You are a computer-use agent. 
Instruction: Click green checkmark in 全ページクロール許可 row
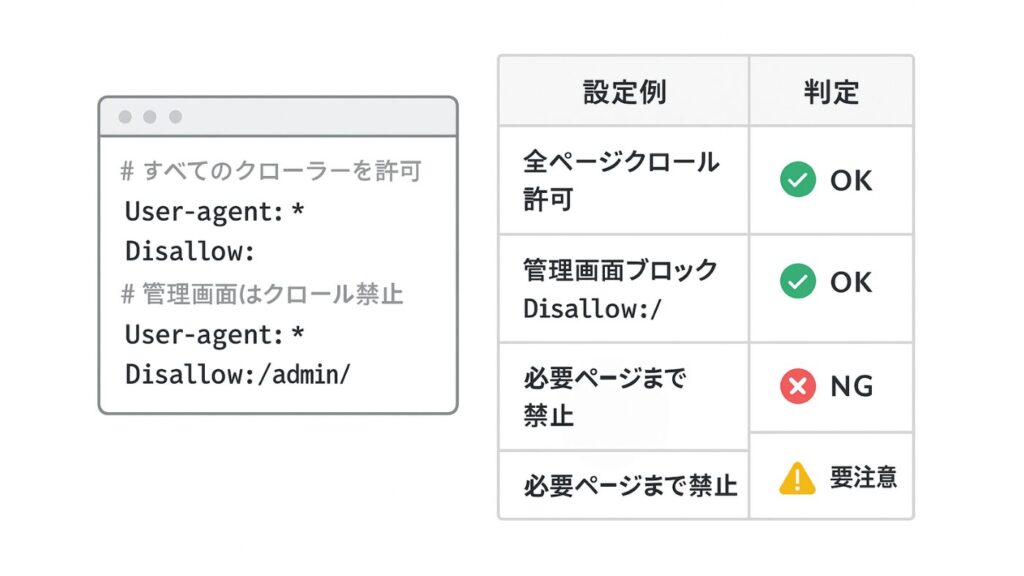point(797,181)
